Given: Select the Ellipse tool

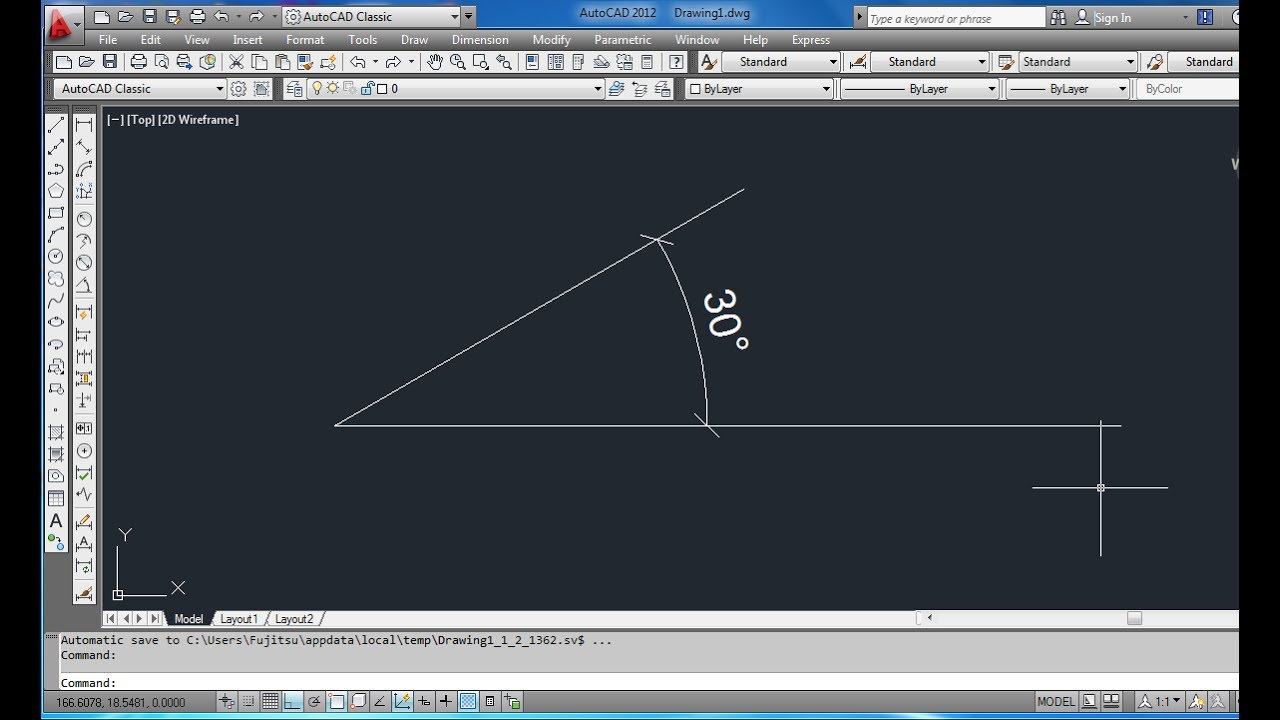Looking at the screenshot, I should pyautogui.click(x=56, y=322).
